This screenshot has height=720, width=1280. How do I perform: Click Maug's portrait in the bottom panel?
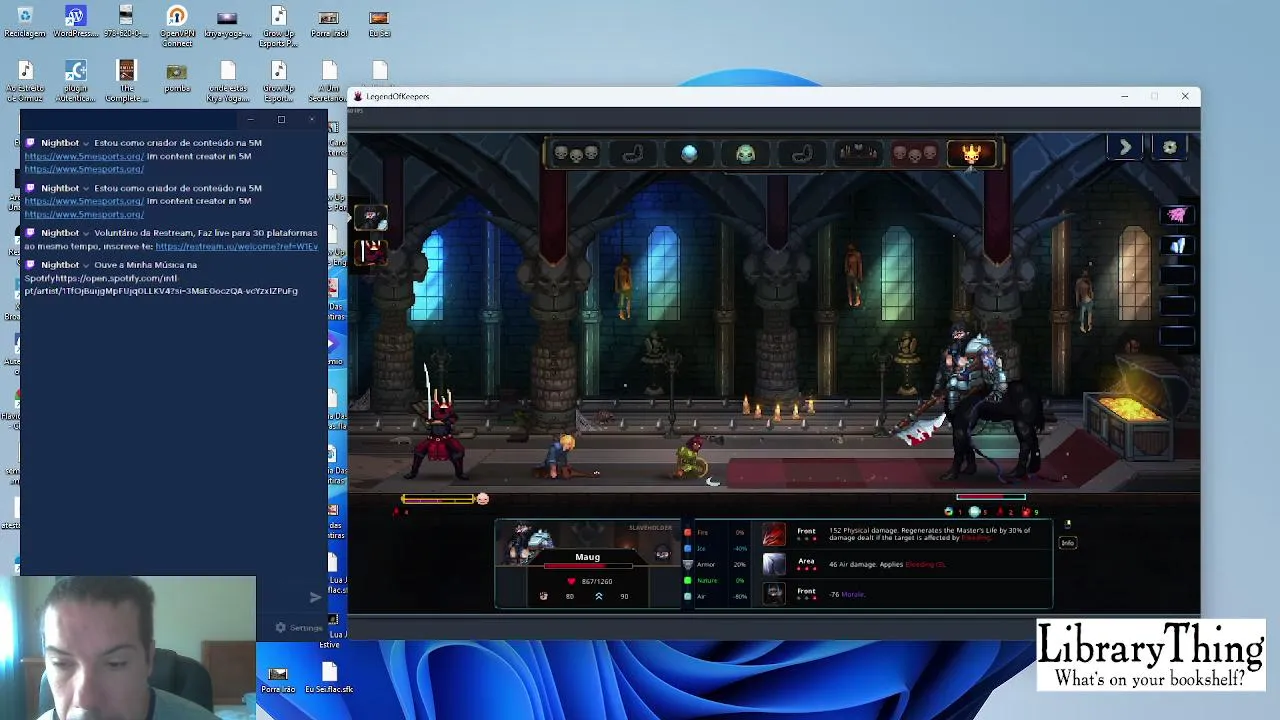[530, 542]
